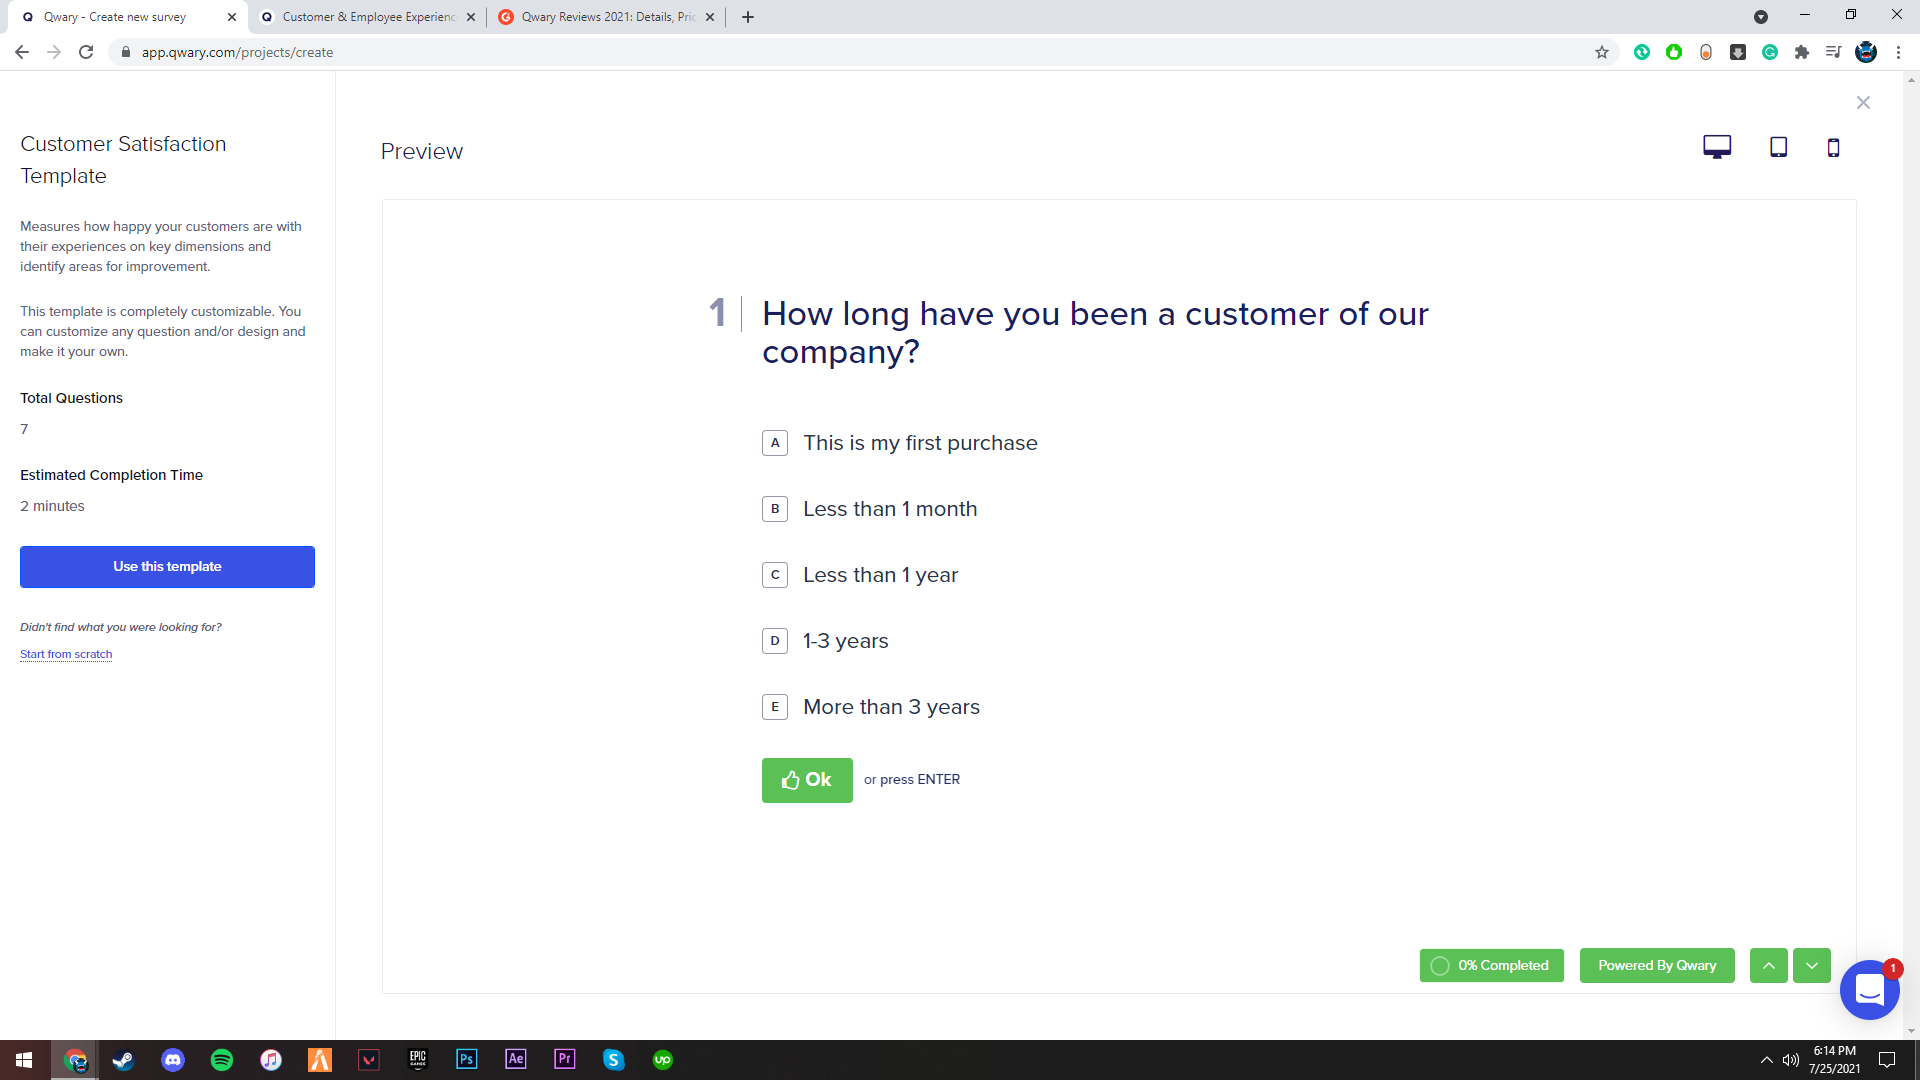This screenshot has width=1920, height=1080.
Task: Switch to Customer & Employee Experience tab
Action: 368,17
